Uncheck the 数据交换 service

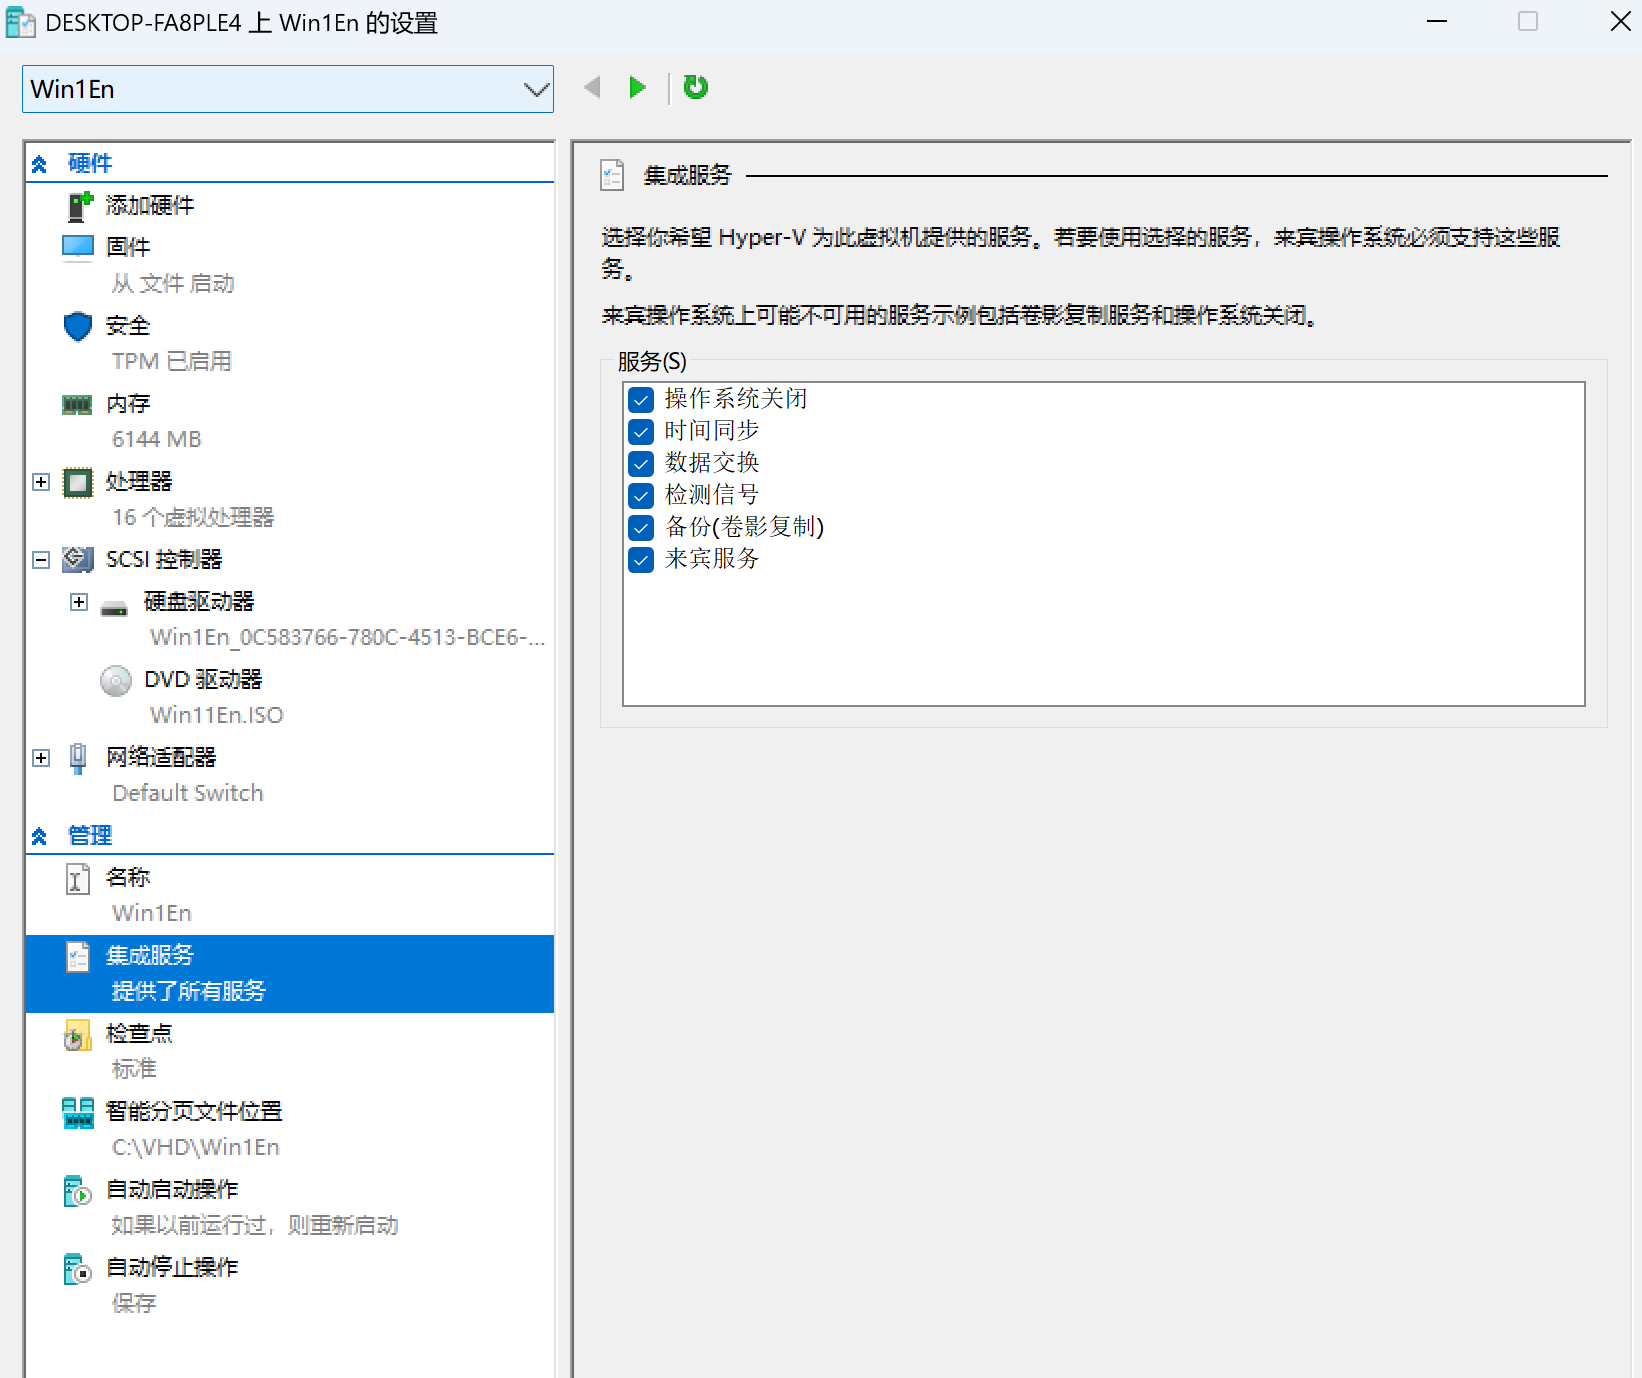pos(641,464)
